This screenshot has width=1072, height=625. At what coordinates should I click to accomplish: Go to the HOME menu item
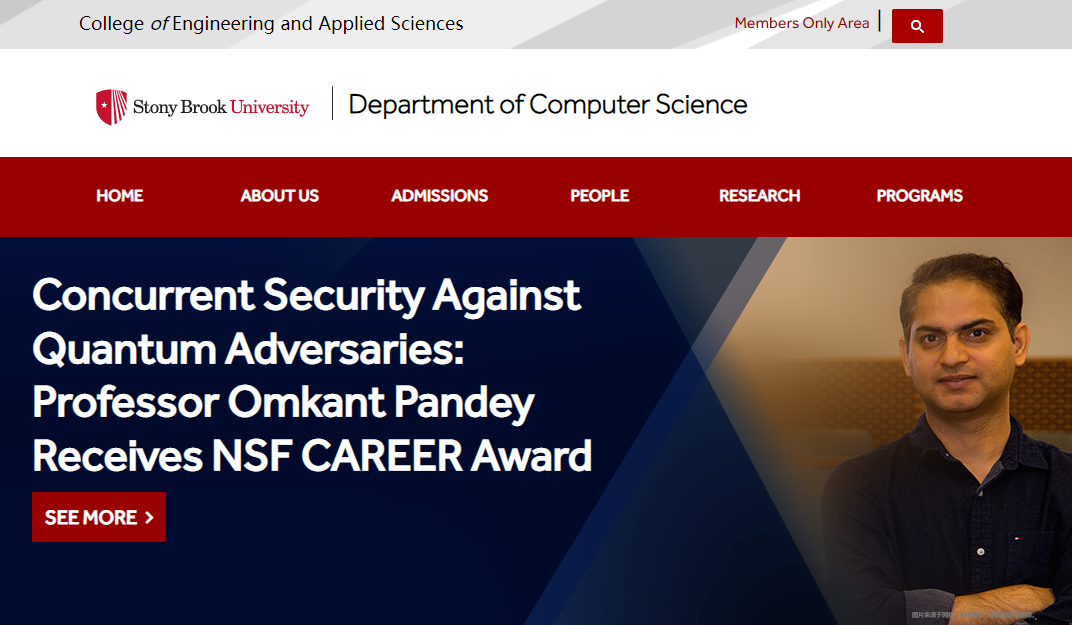[120, 196]
